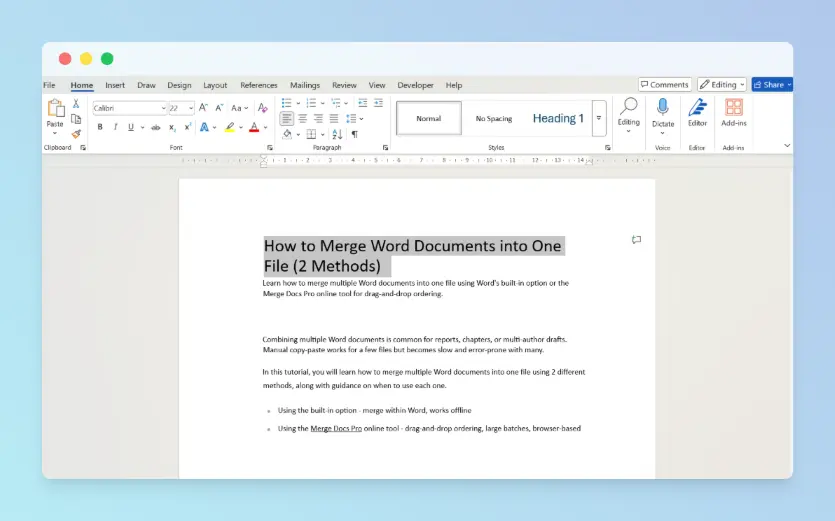The height and width of the screenshot is (521, 835).
Task: Increase paragraph indent
Action: 378,103
